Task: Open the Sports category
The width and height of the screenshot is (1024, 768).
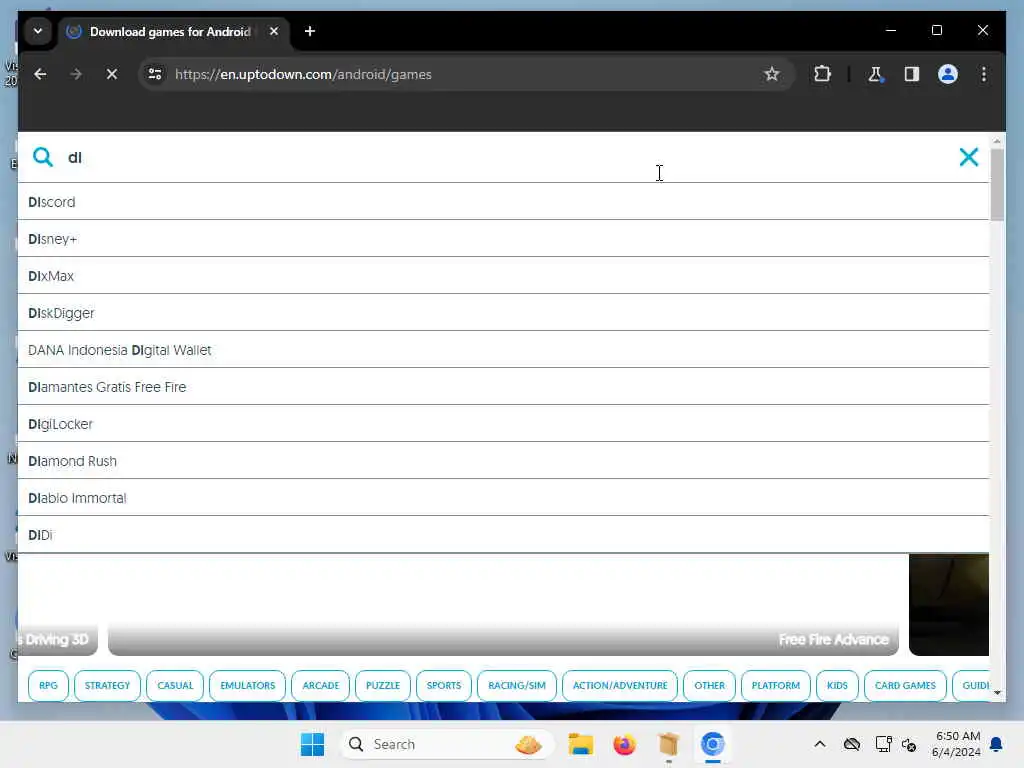Action: pyautogui.click(x=444, y=685)
